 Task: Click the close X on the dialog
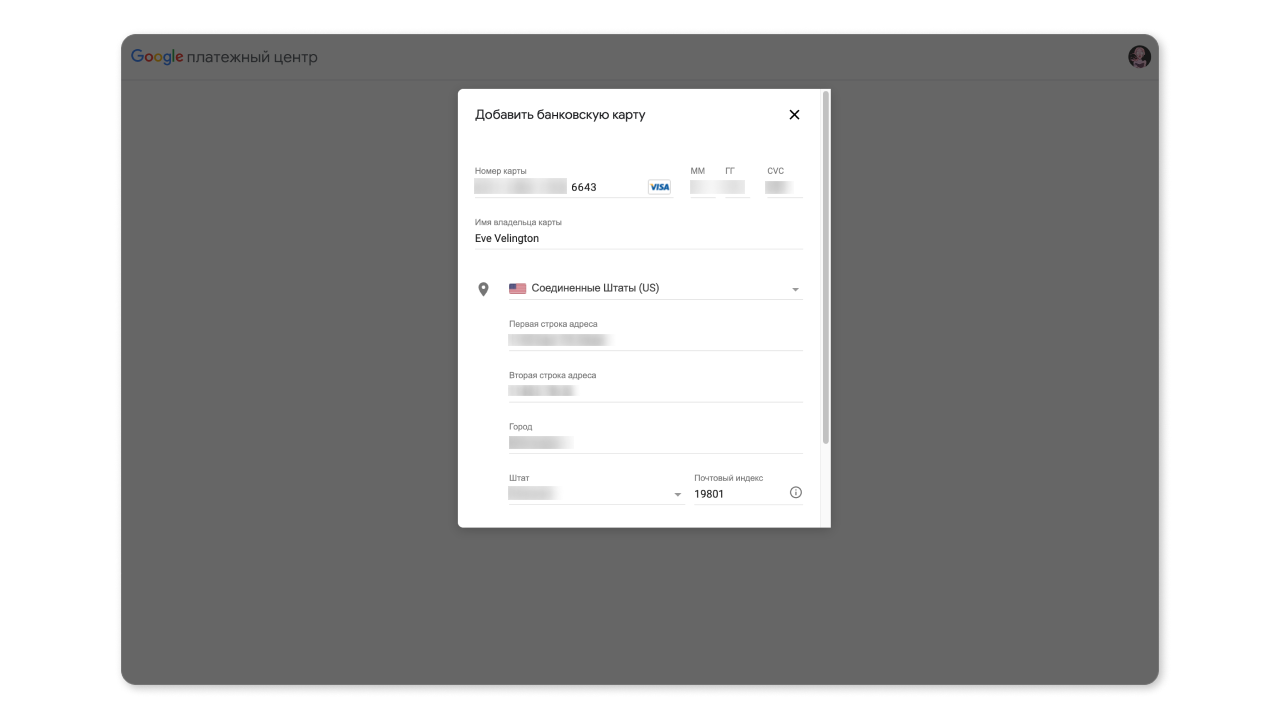tap(794, 114)
